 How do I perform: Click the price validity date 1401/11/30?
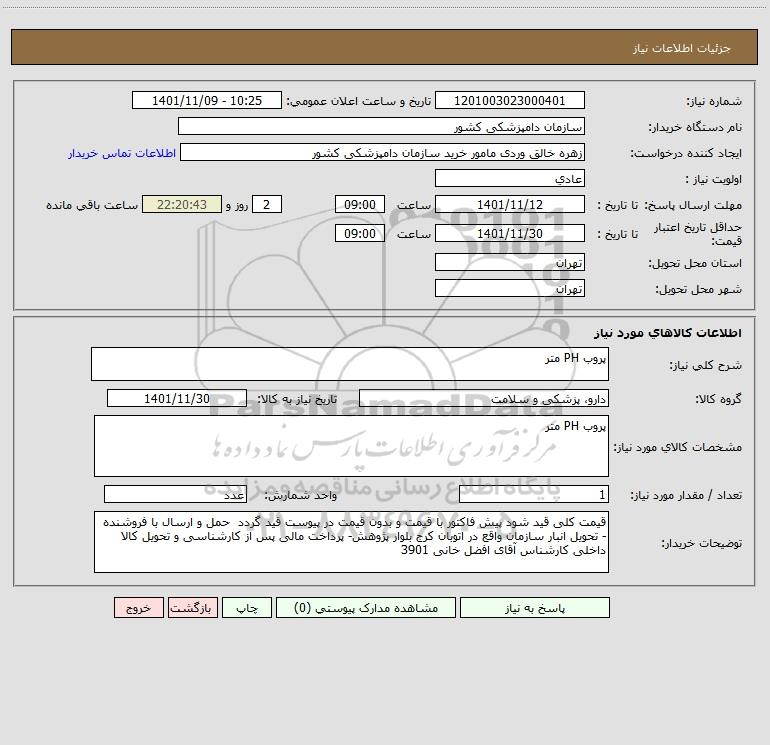point(510,233)
